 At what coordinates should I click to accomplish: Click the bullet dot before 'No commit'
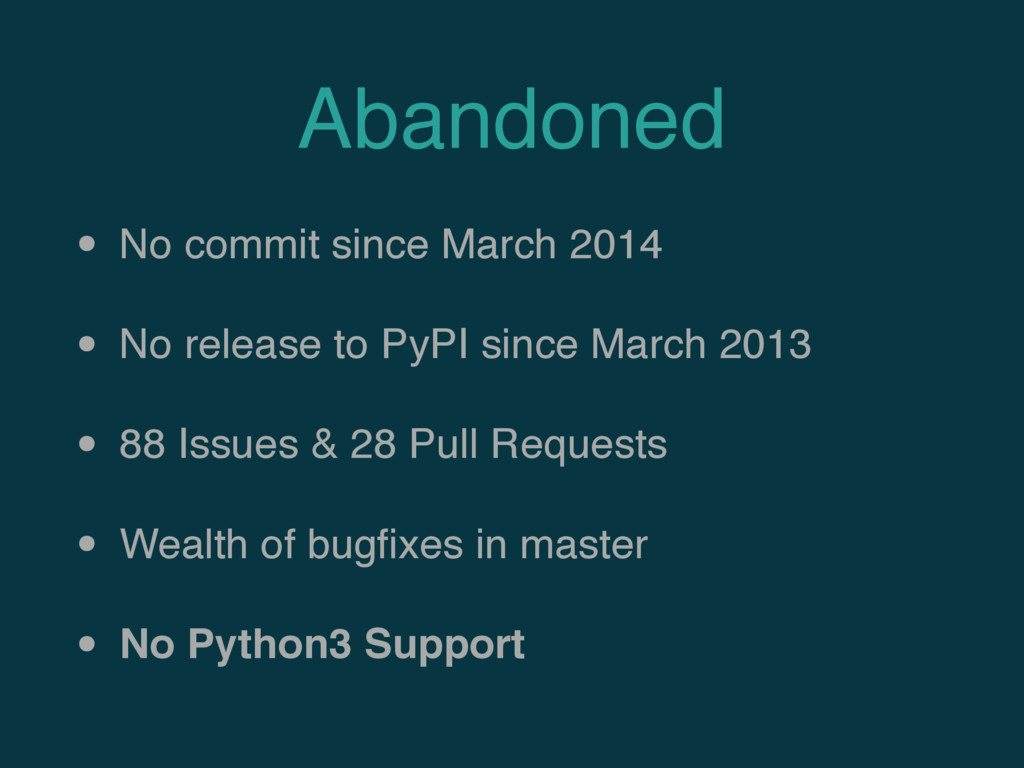87,244
